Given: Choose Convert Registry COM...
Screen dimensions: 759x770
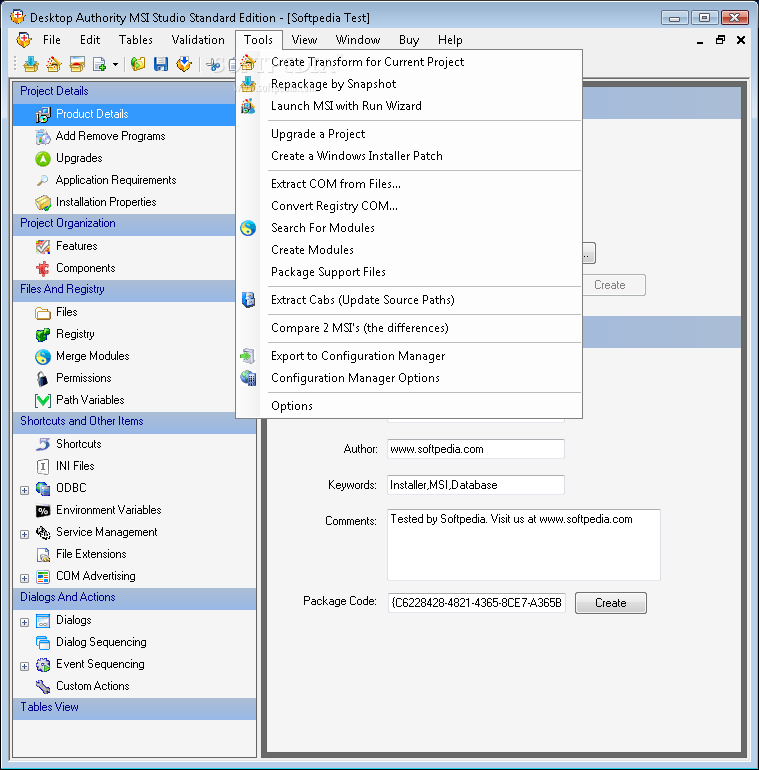Looking at the screenshot, I should [409, 206].
